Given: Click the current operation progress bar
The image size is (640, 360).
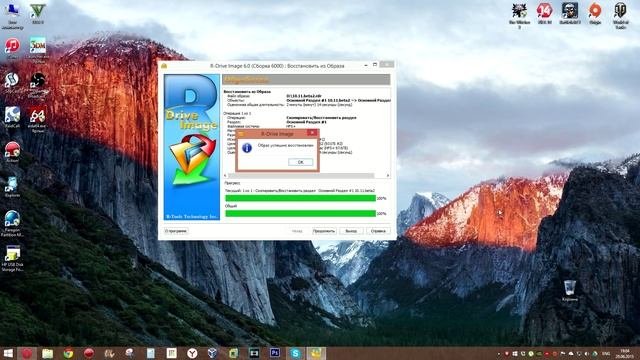Looking at the screenshot, I should 300,198.
